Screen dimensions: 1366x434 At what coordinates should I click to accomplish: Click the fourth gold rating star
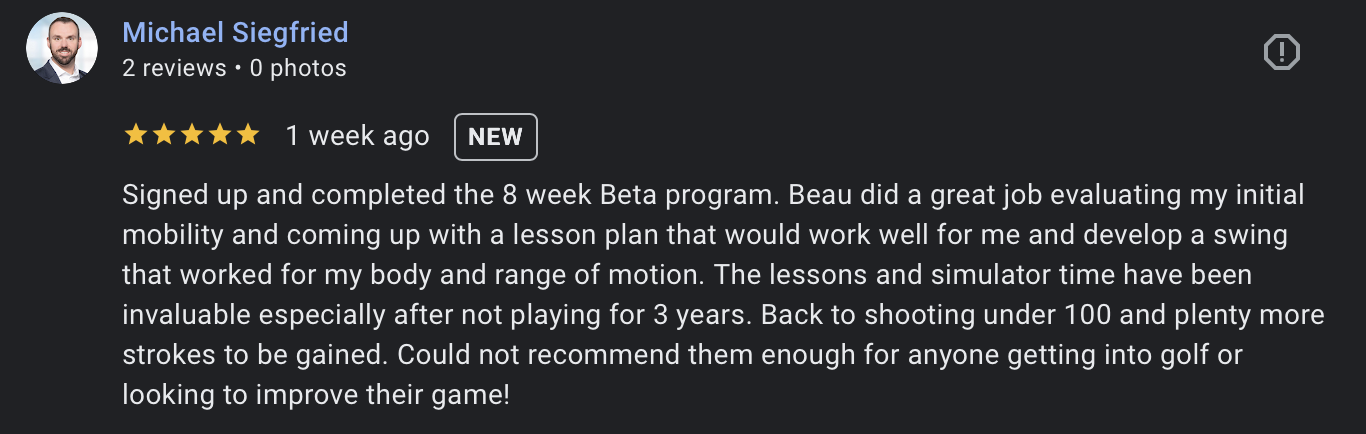(219, 135)
